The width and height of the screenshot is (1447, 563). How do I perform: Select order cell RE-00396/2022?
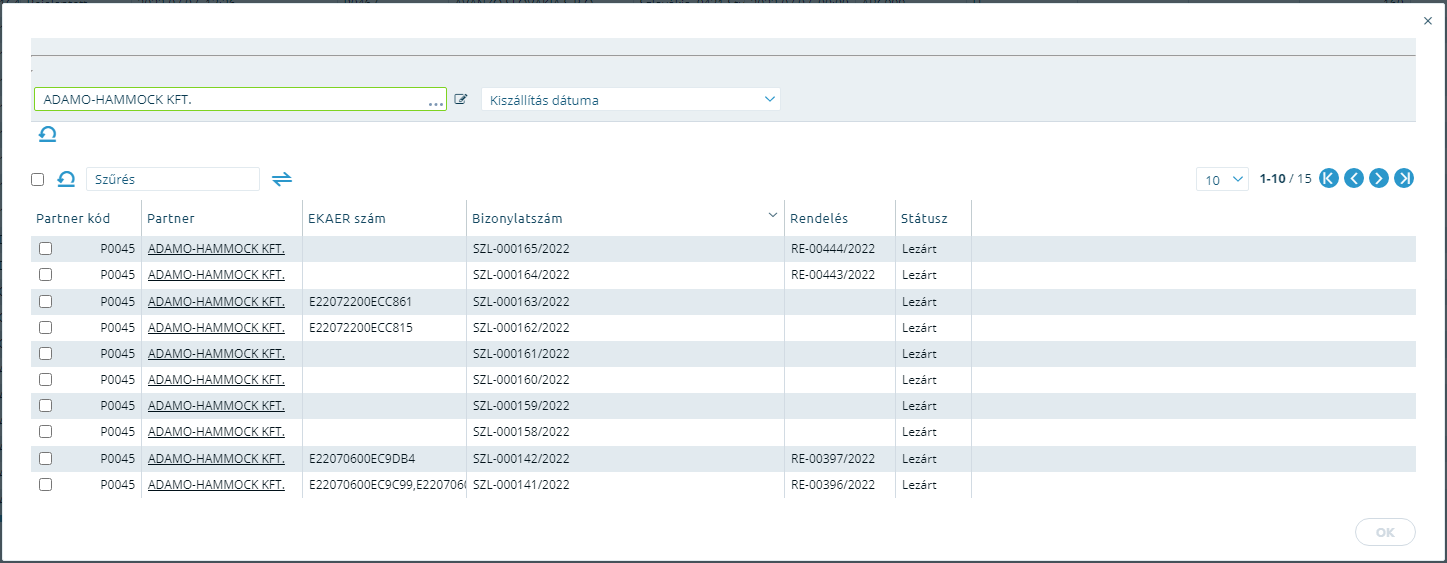pos(832,484)
